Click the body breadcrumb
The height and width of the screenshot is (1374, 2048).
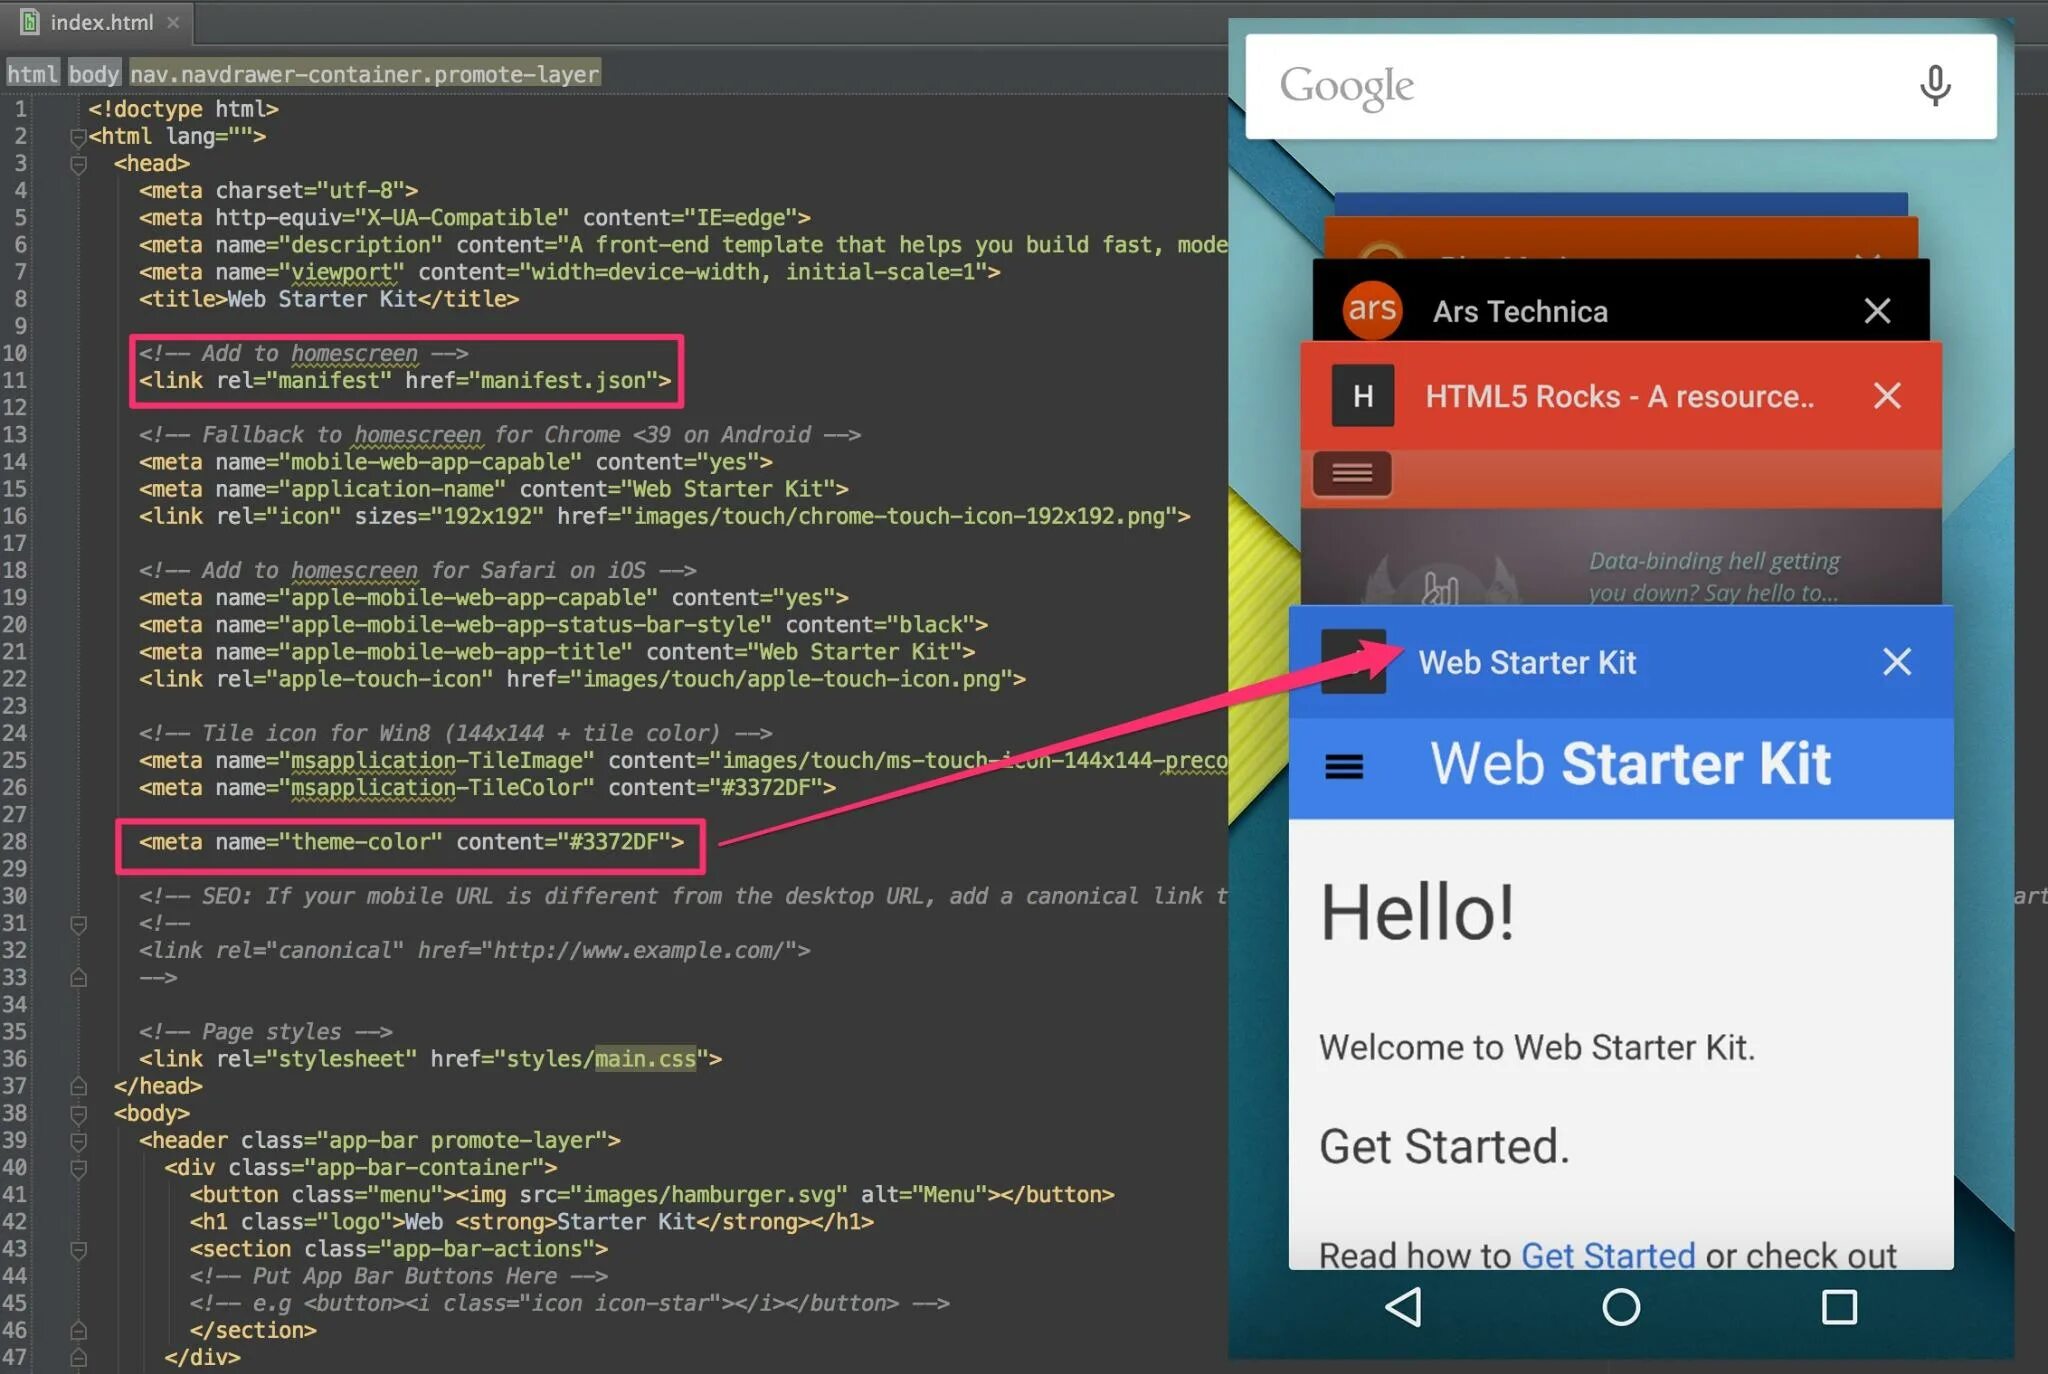click(94, 74)
